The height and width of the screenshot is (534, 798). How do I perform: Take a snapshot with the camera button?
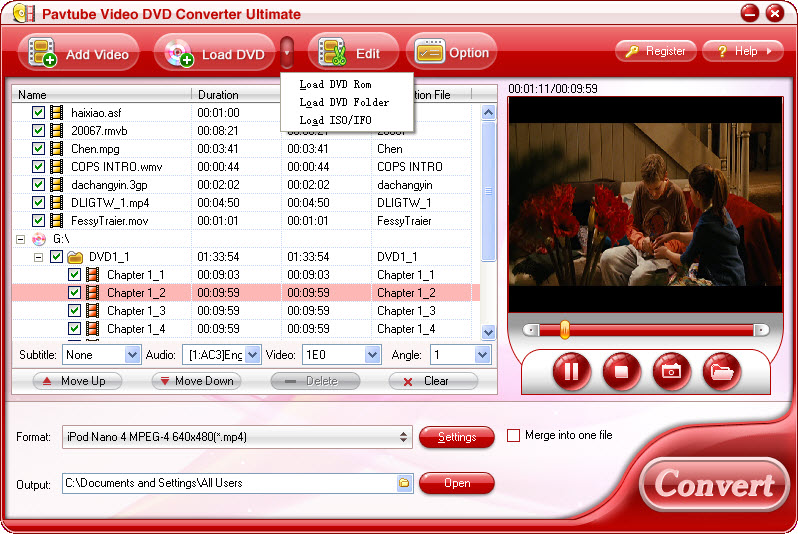click(671, 372)
